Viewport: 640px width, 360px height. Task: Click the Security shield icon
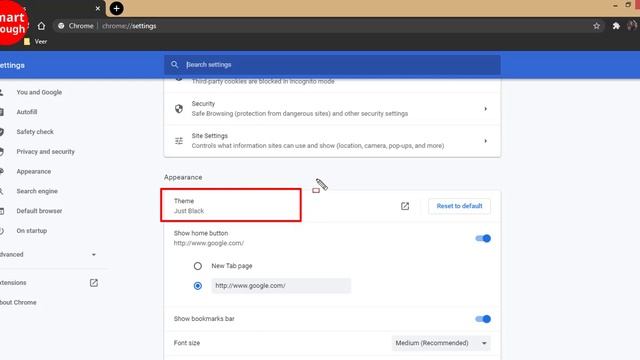[x=179, y=109]
